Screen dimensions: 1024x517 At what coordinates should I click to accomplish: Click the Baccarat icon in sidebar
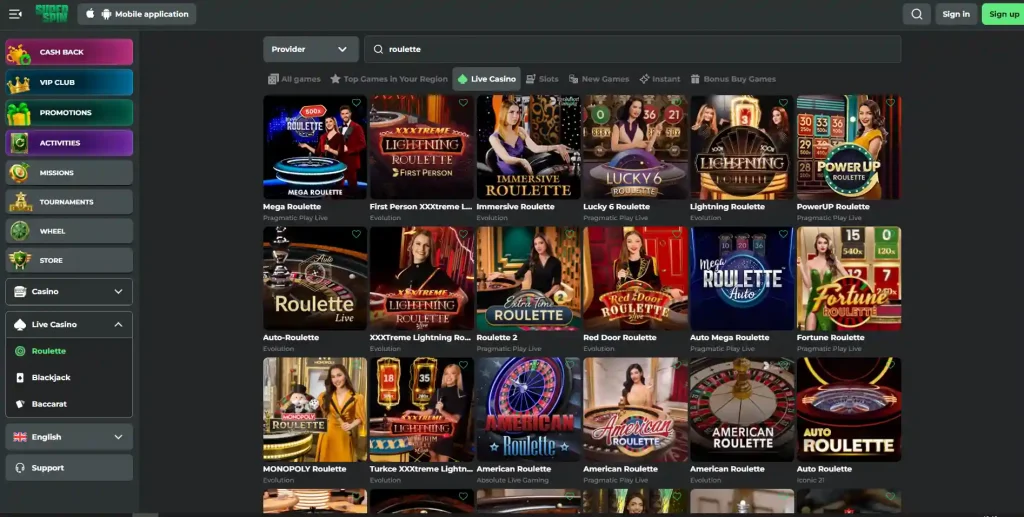pyautogui.click(x=20, y=404)
